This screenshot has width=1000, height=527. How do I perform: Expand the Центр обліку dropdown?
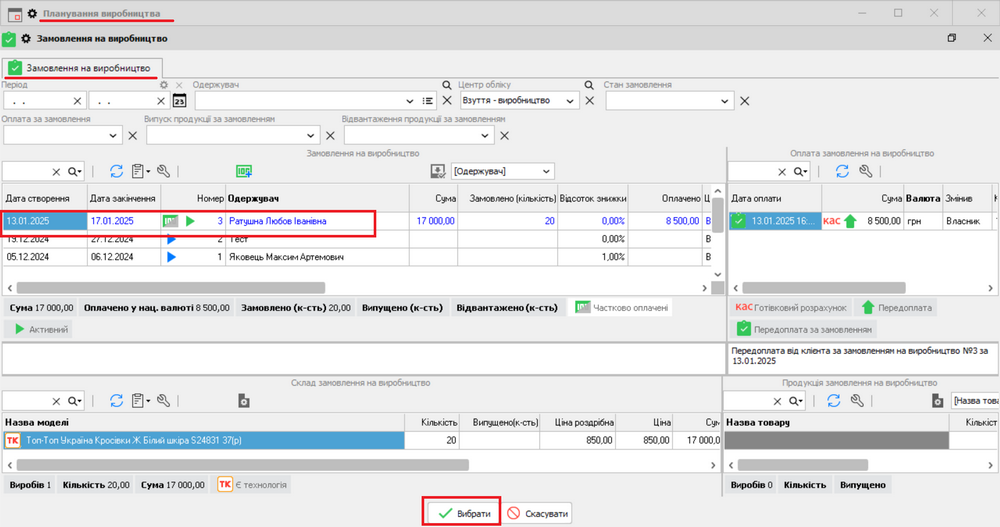[570, 101]
